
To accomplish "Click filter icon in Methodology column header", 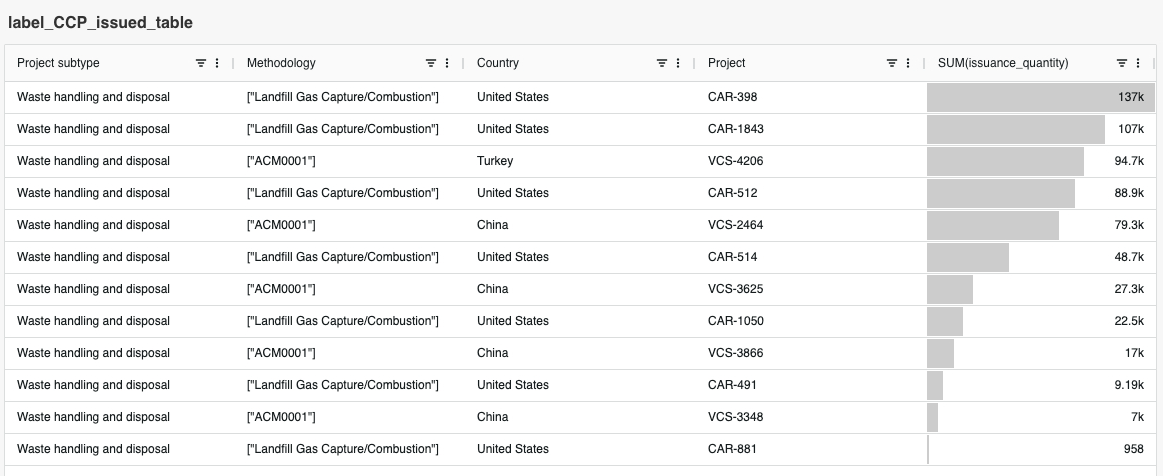I will 431,63.
